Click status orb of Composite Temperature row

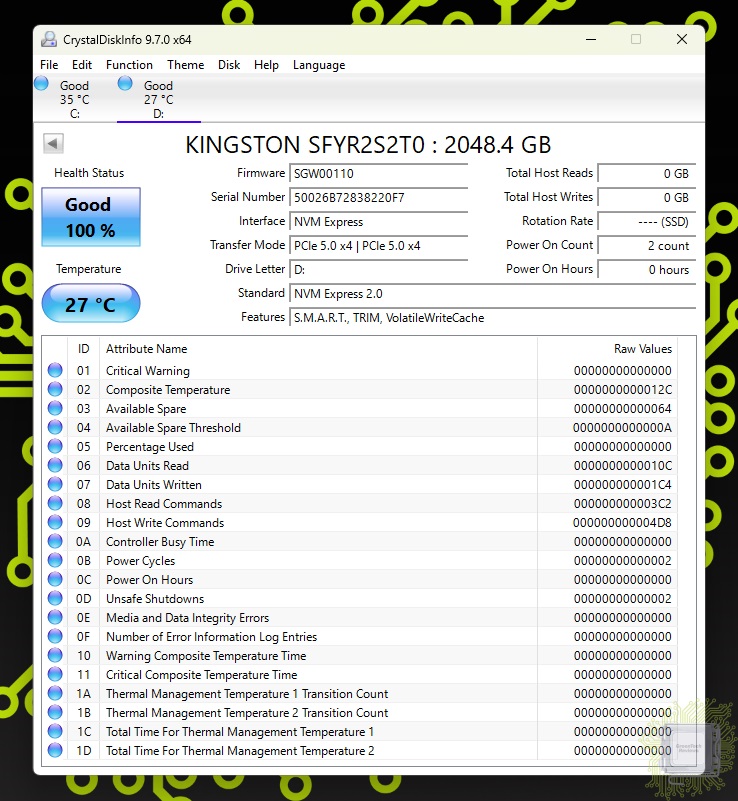(55, 389)
